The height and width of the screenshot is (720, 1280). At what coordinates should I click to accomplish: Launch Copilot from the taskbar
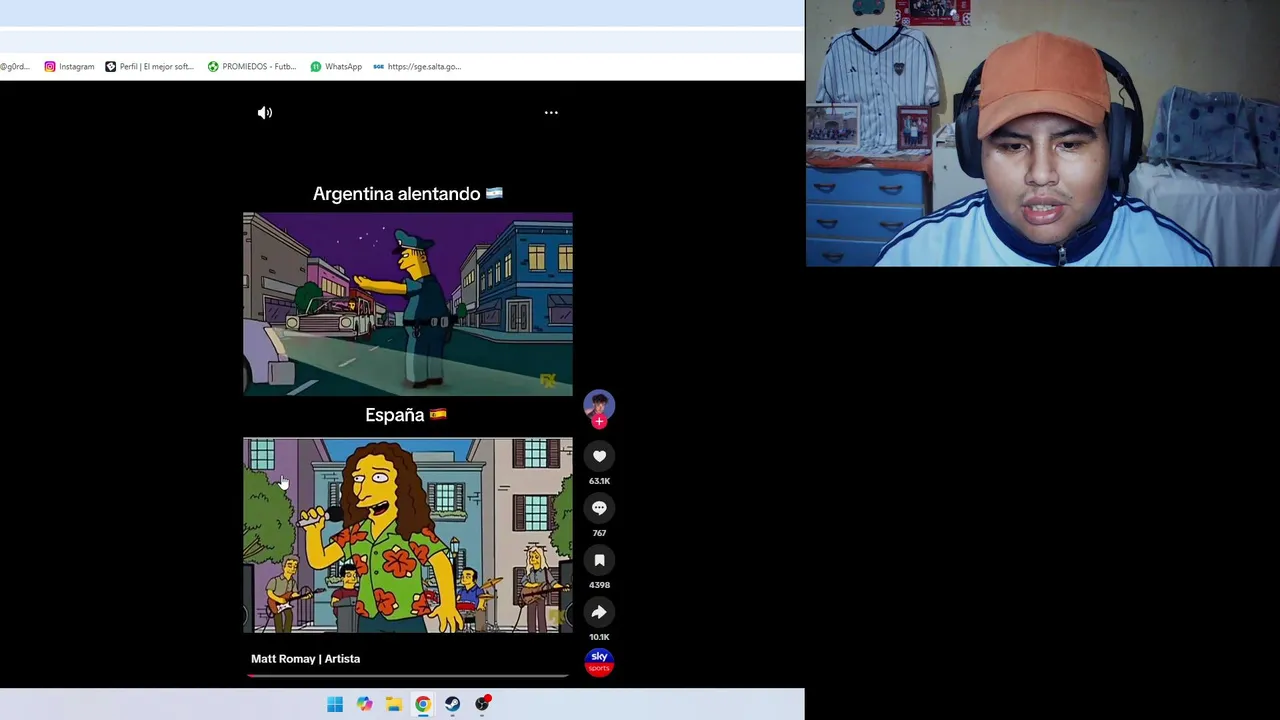tap(364, 704)
